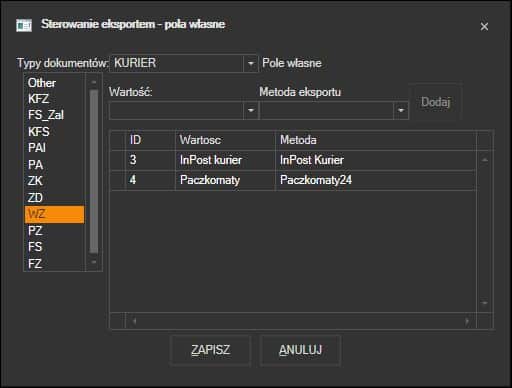Click the table horizontal scrollbar right arrow
The width and height of the screenshot is (512, 388).
pyautogui.click(x=467, y=321)
